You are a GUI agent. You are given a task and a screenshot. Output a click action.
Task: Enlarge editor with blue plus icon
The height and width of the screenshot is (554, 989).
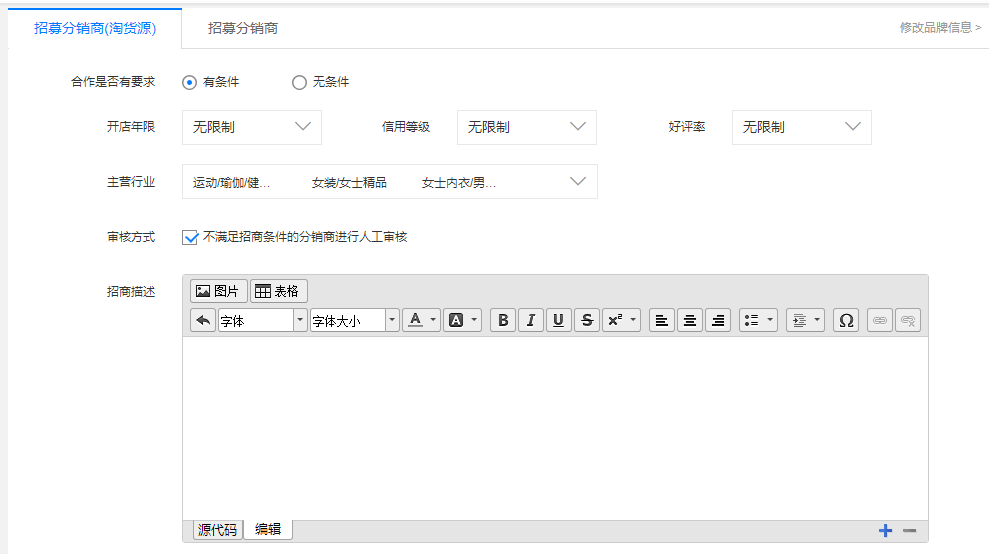point(885,531)
